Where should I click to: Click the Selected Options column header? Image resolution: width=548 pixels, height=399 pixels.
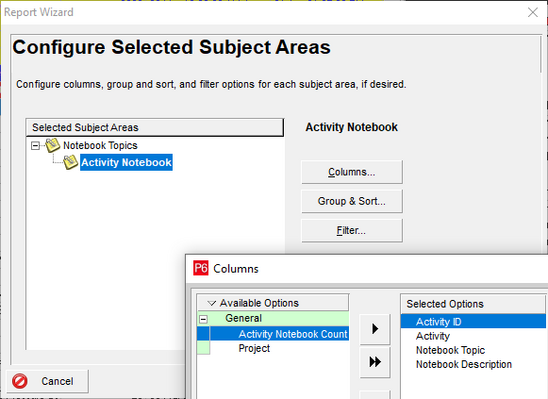click(473, 304)
